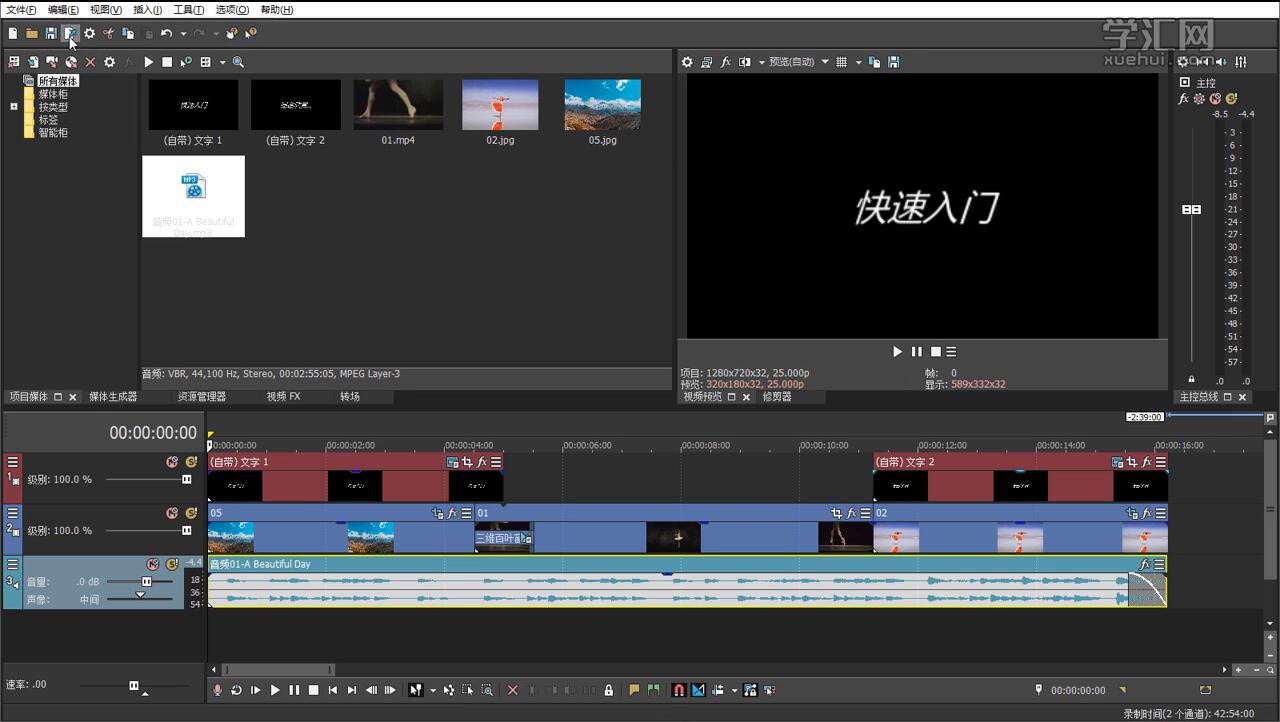This screenshot has width=1280, height=722.
Task: Click the split screen view icon in the preview
Action: [x=744, y=62]
